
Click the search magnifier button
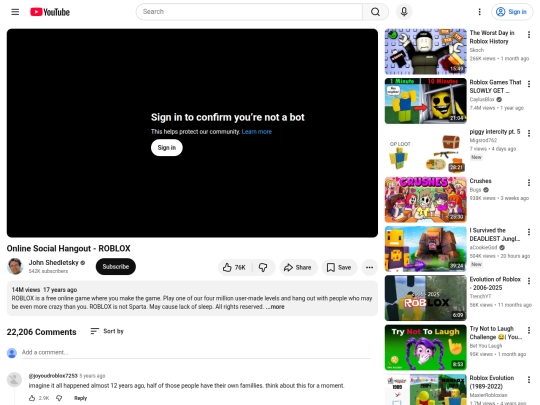click(375, 12)
